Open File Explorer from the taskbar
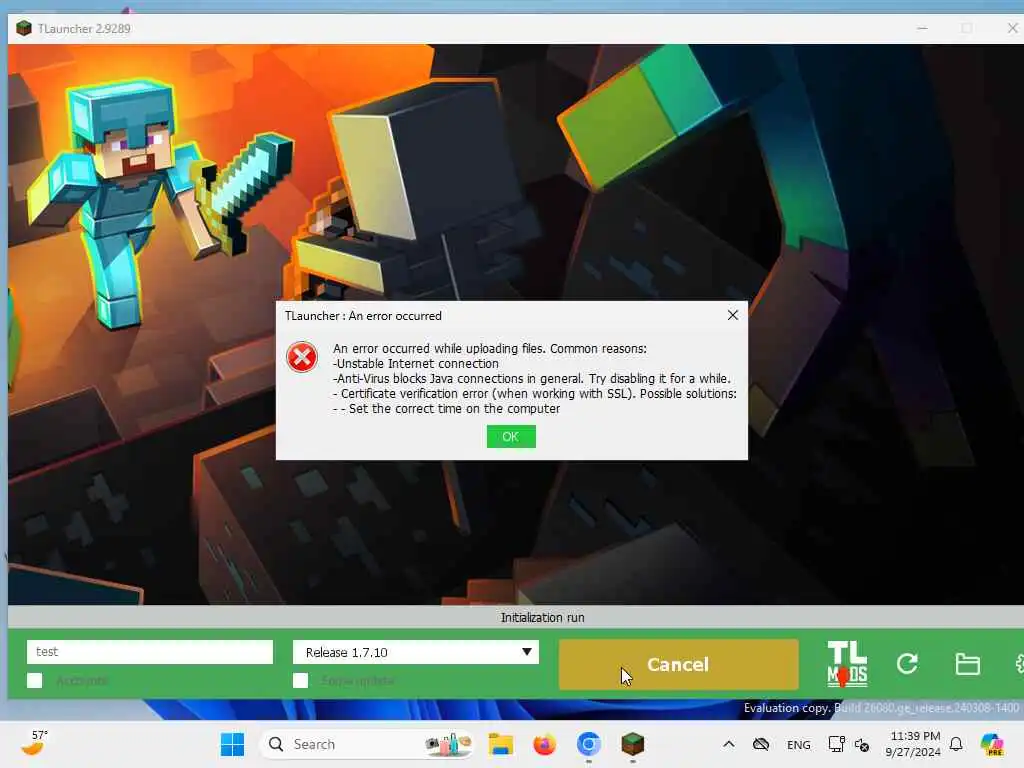The image size is (1024, 768). pos(501,744)
